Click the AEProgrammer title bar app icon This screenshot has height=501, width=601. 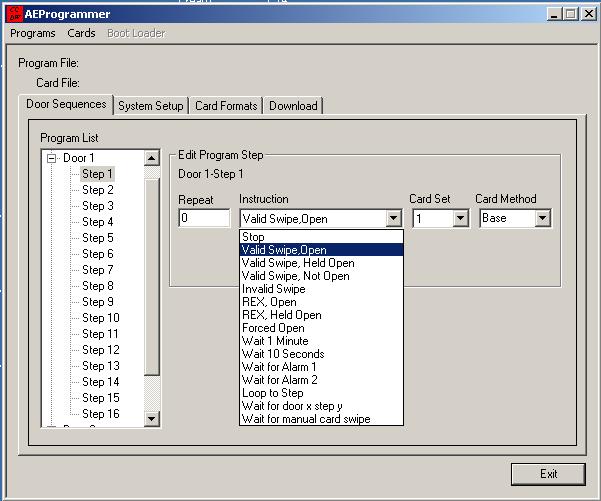pos(15,14)
